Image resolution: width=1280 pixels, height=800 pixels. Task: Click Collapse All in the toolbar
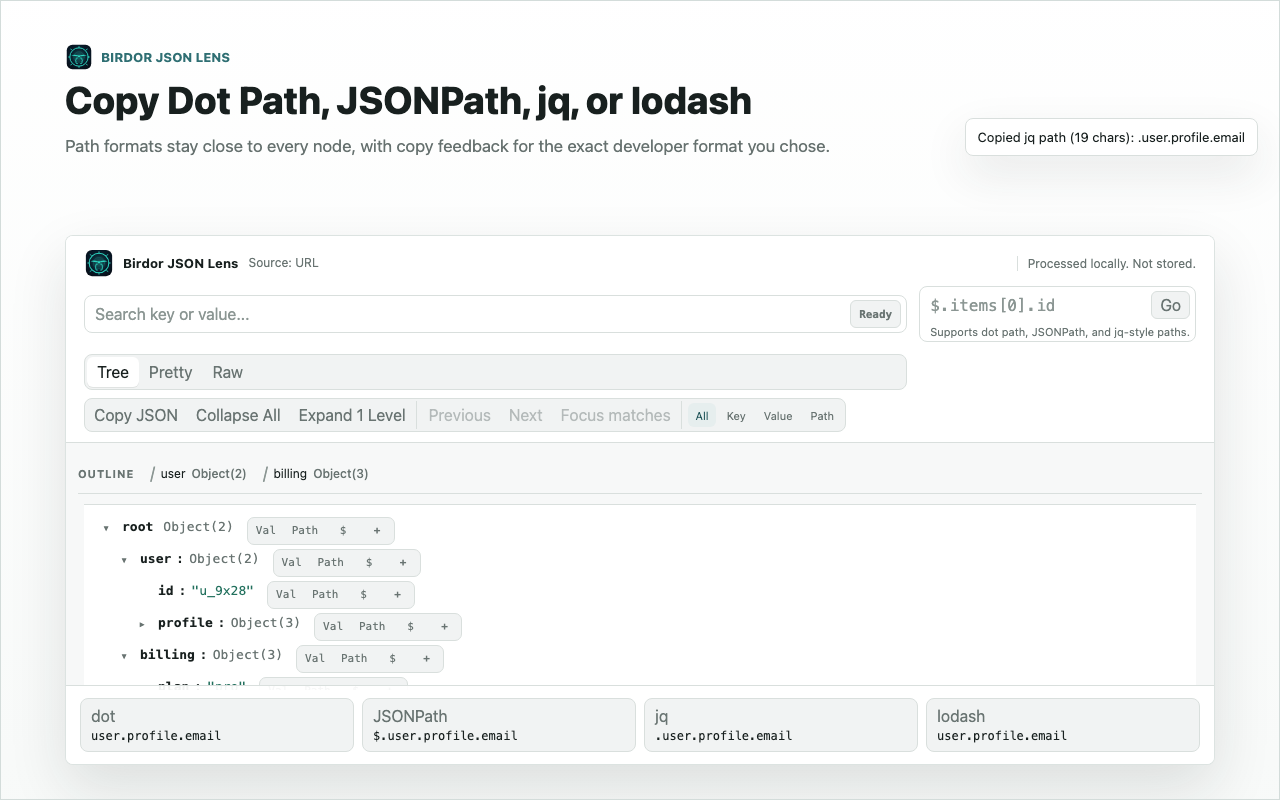pos(238,415)
